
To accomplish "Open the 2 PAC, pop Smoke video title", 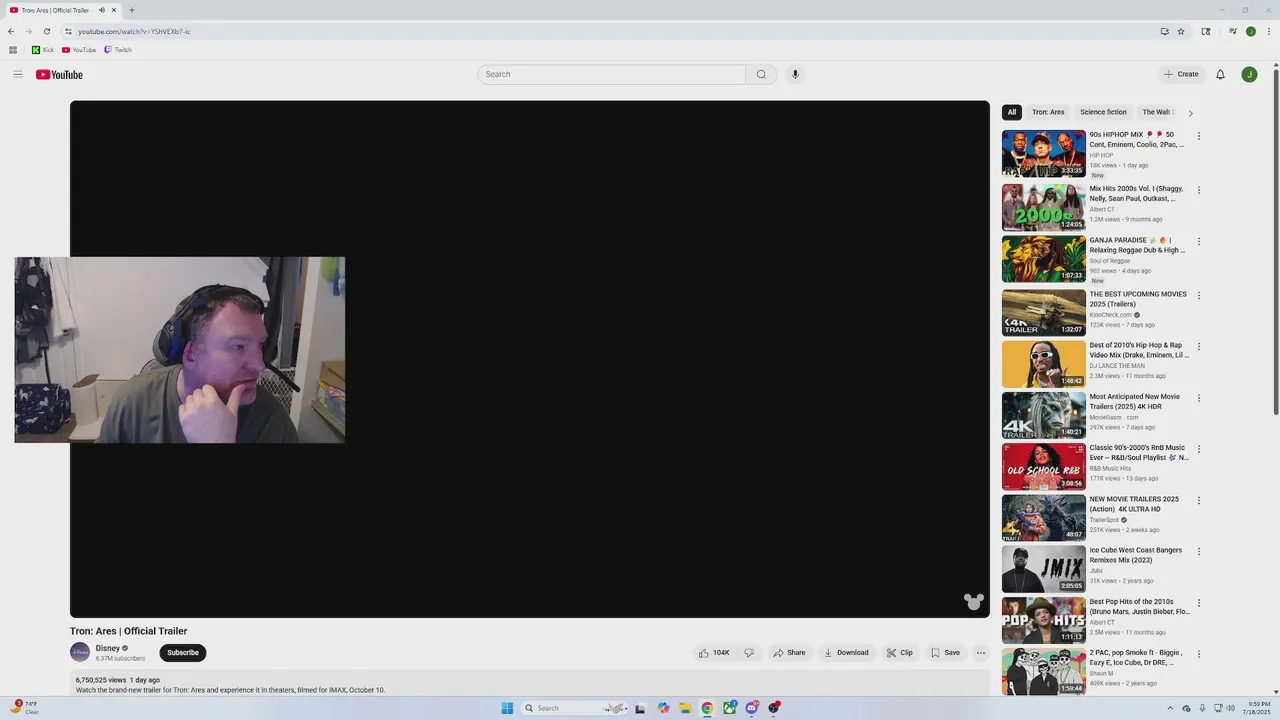I will tap(1137, 657).
